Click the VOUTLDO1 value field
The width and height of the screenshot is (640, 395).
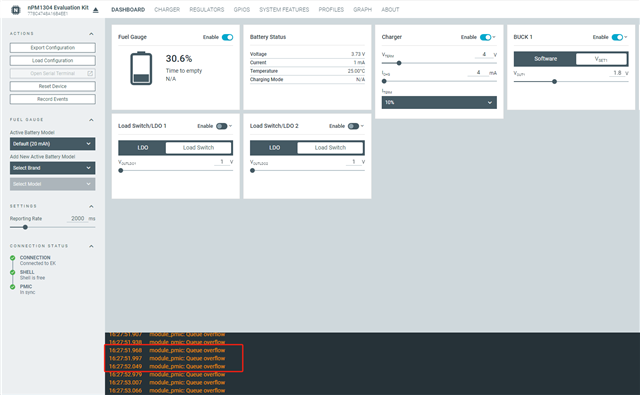pos(222,162)
